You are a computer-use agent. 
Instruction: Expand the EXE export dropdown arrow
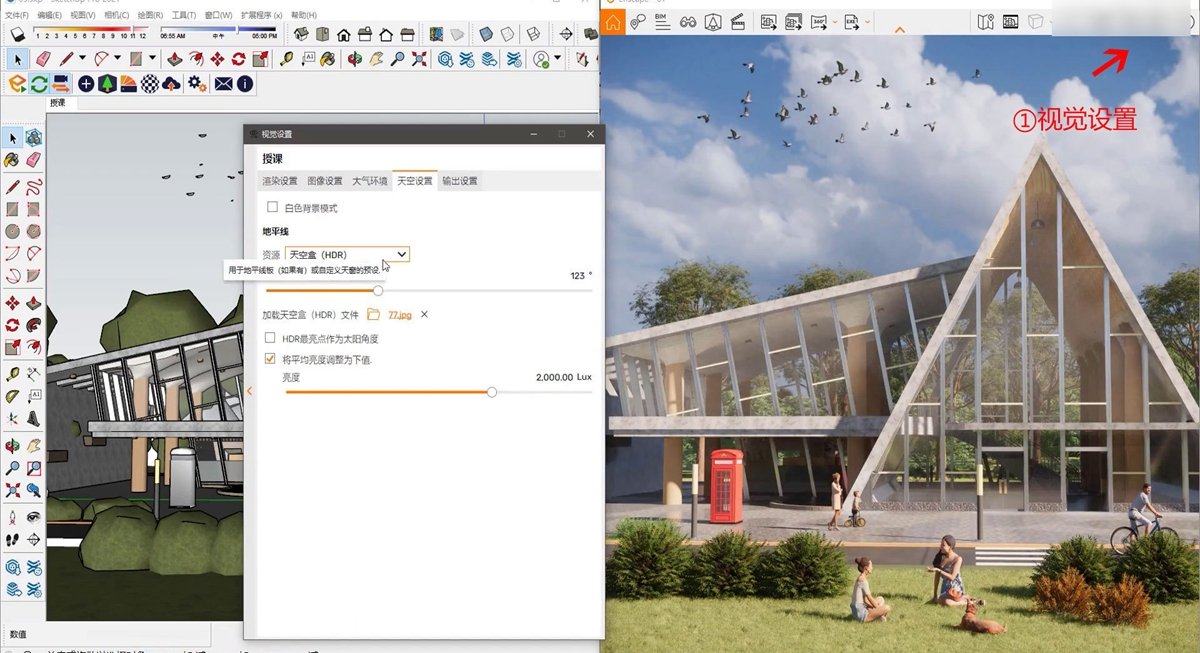coord(867,22)
